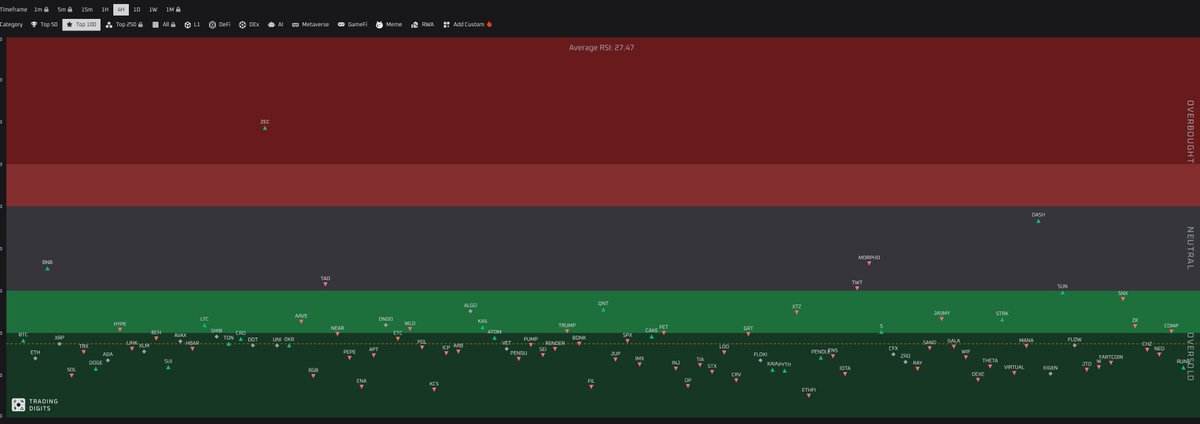Select the EIGEN marker
1200x424 pixels.
coord(1050,373)
